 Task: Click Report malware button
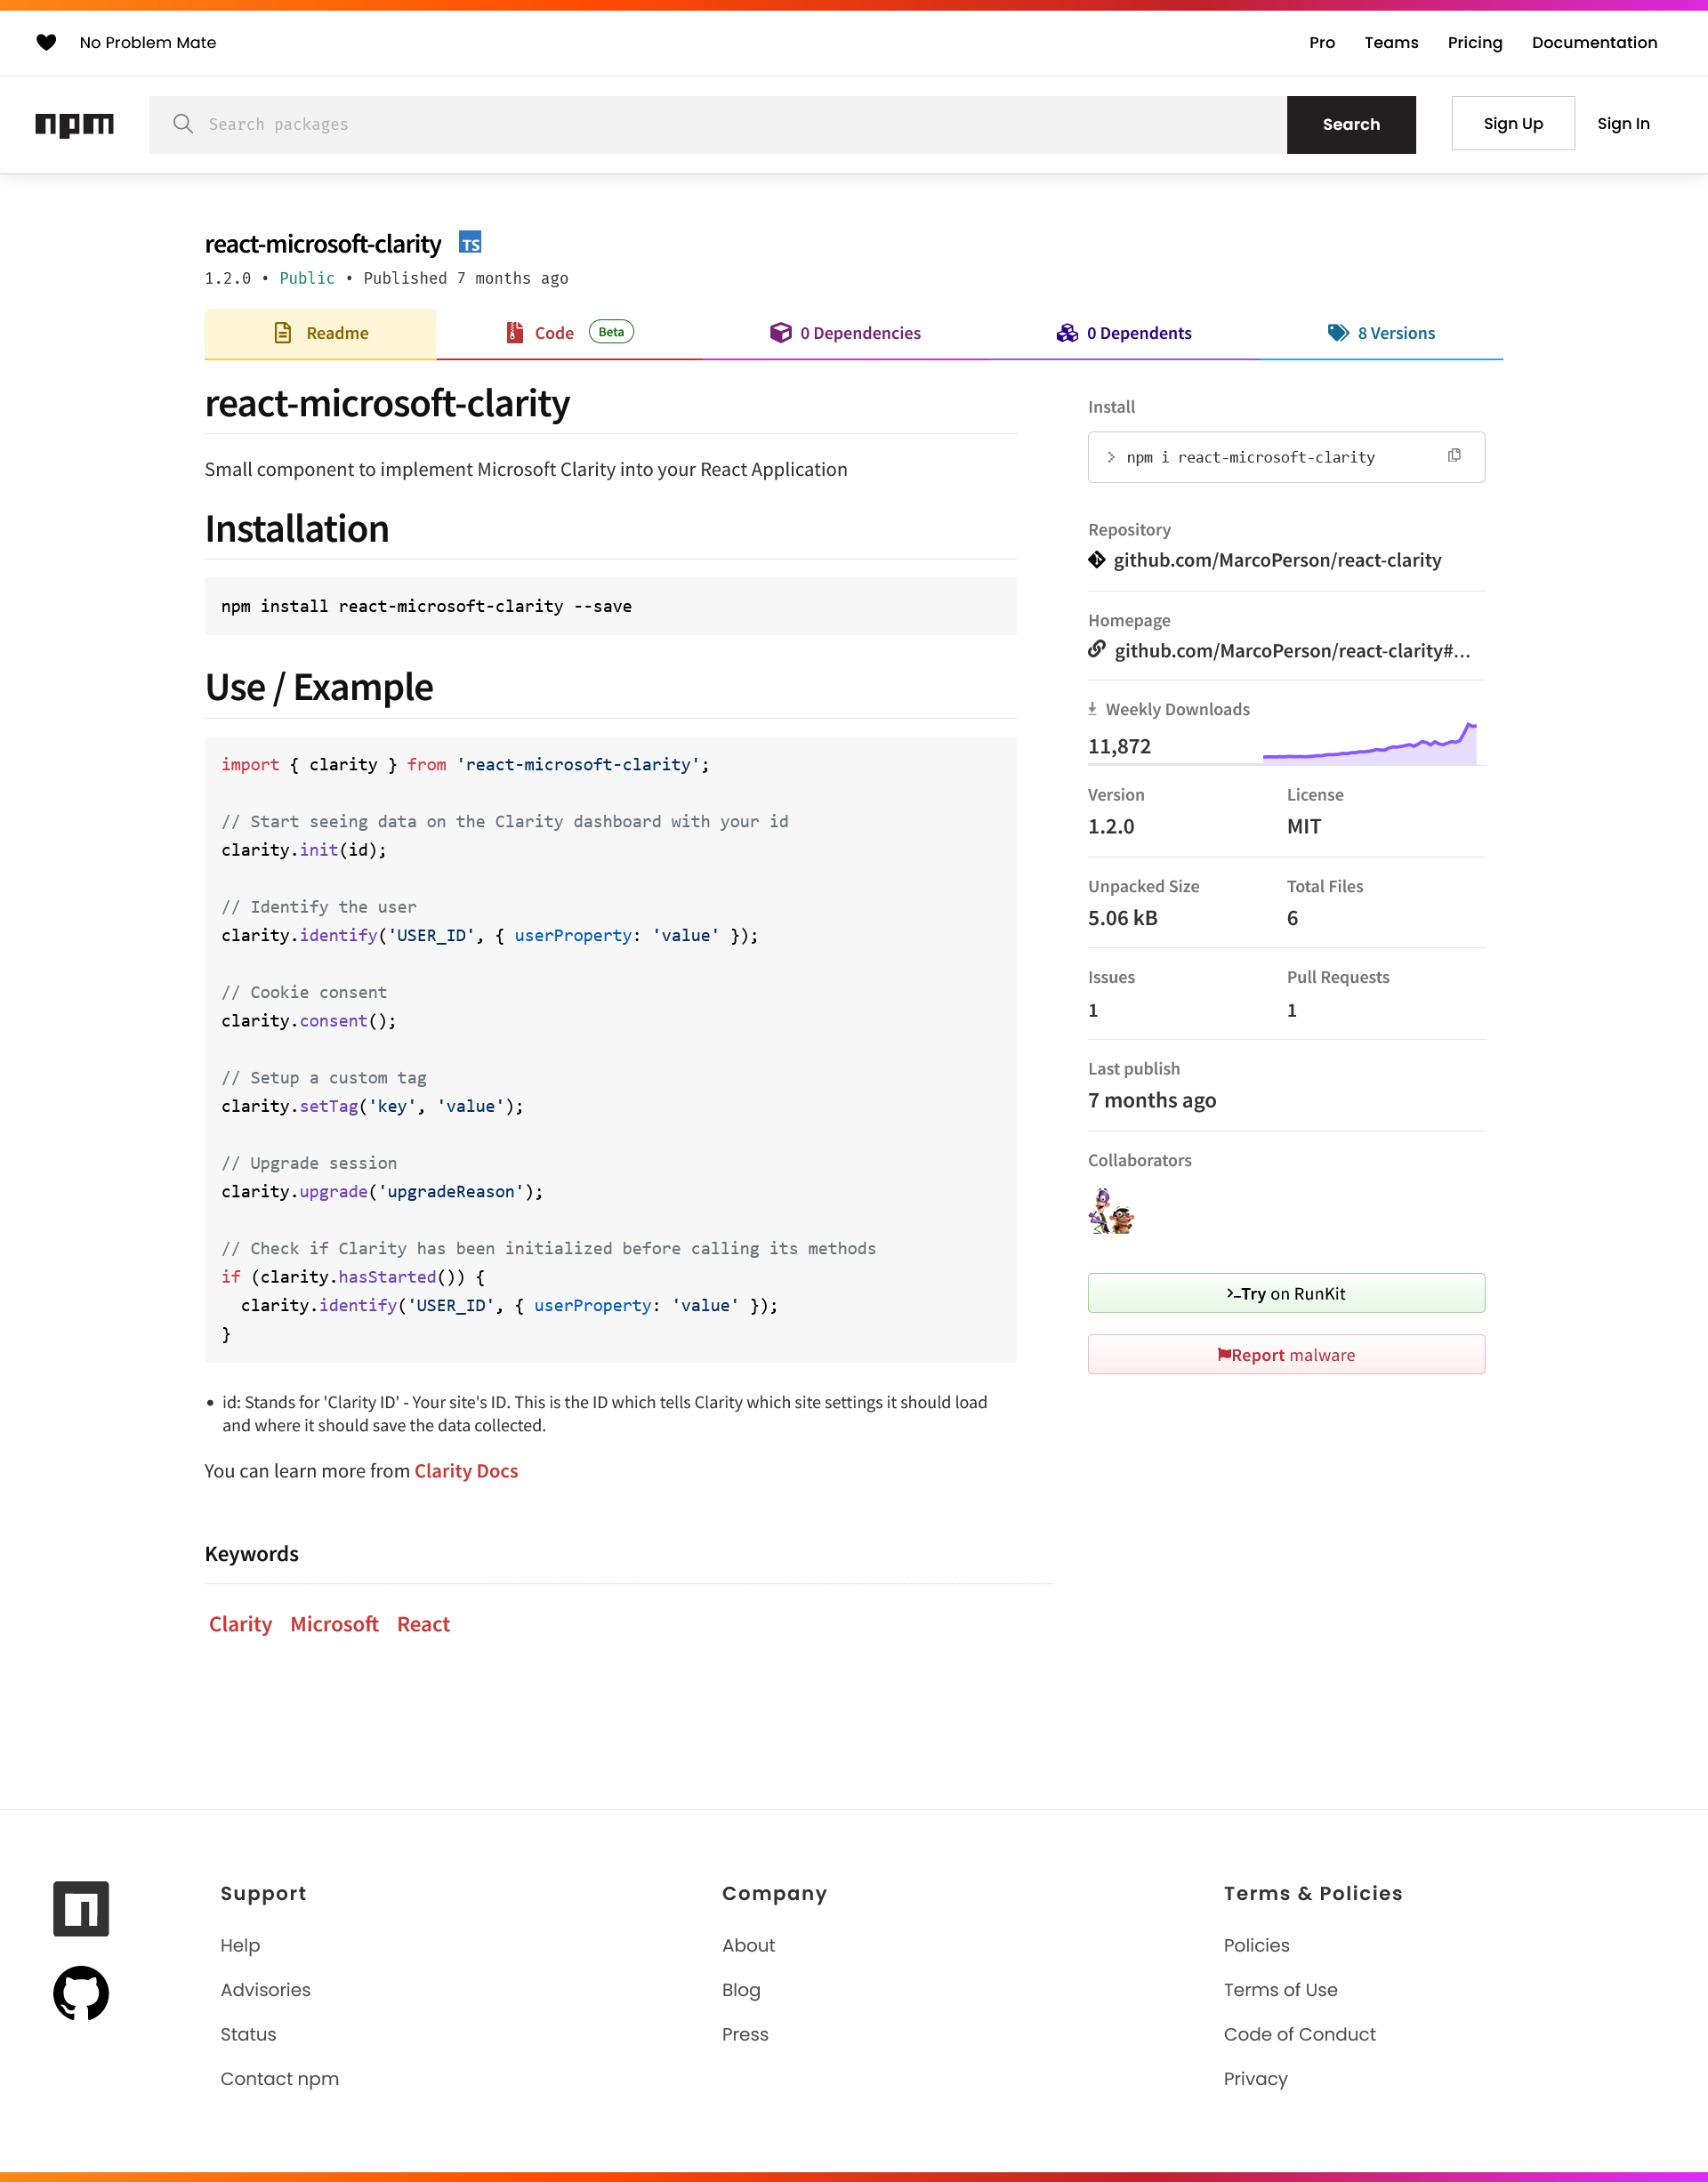click(1286, 1354)
